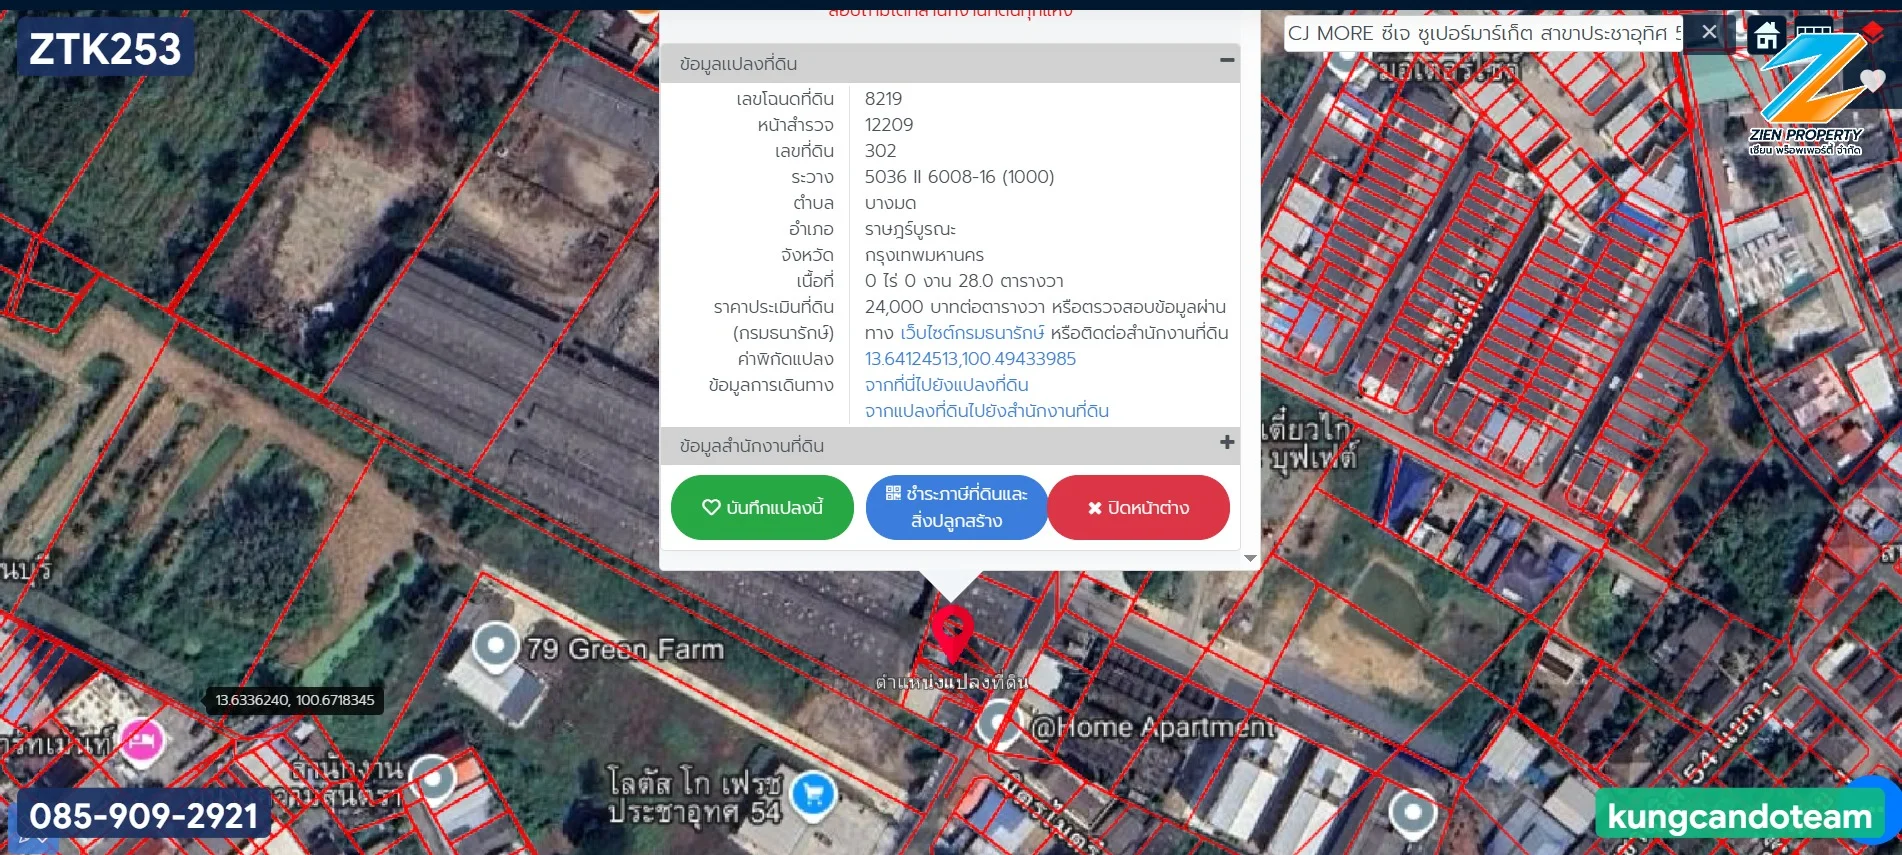Image resolution: width=1902 pixels, height=855 pixels.
Task: Open the จากแปลงที่ดินไปยังสำนักงานที่ดิน link
Action: click(x=986, y=411)
